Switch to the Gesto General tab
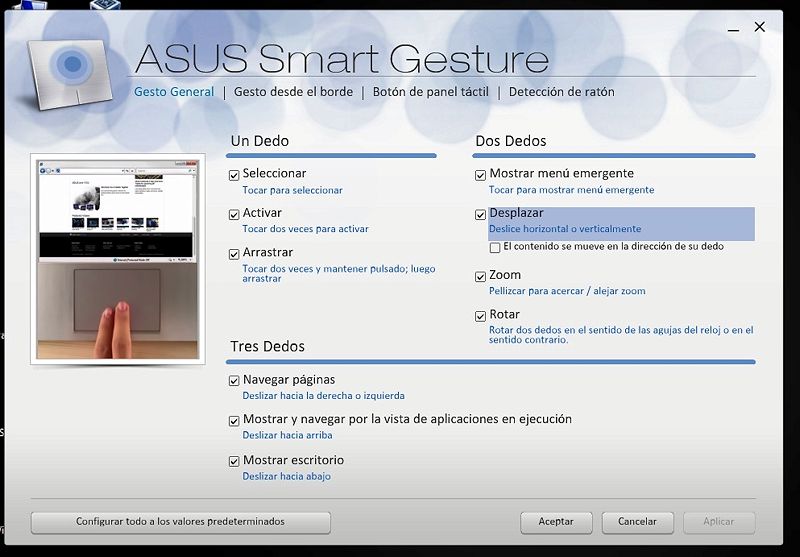Image resolution: width=800 pixels, height=557 pixels. tap(174, 92)
